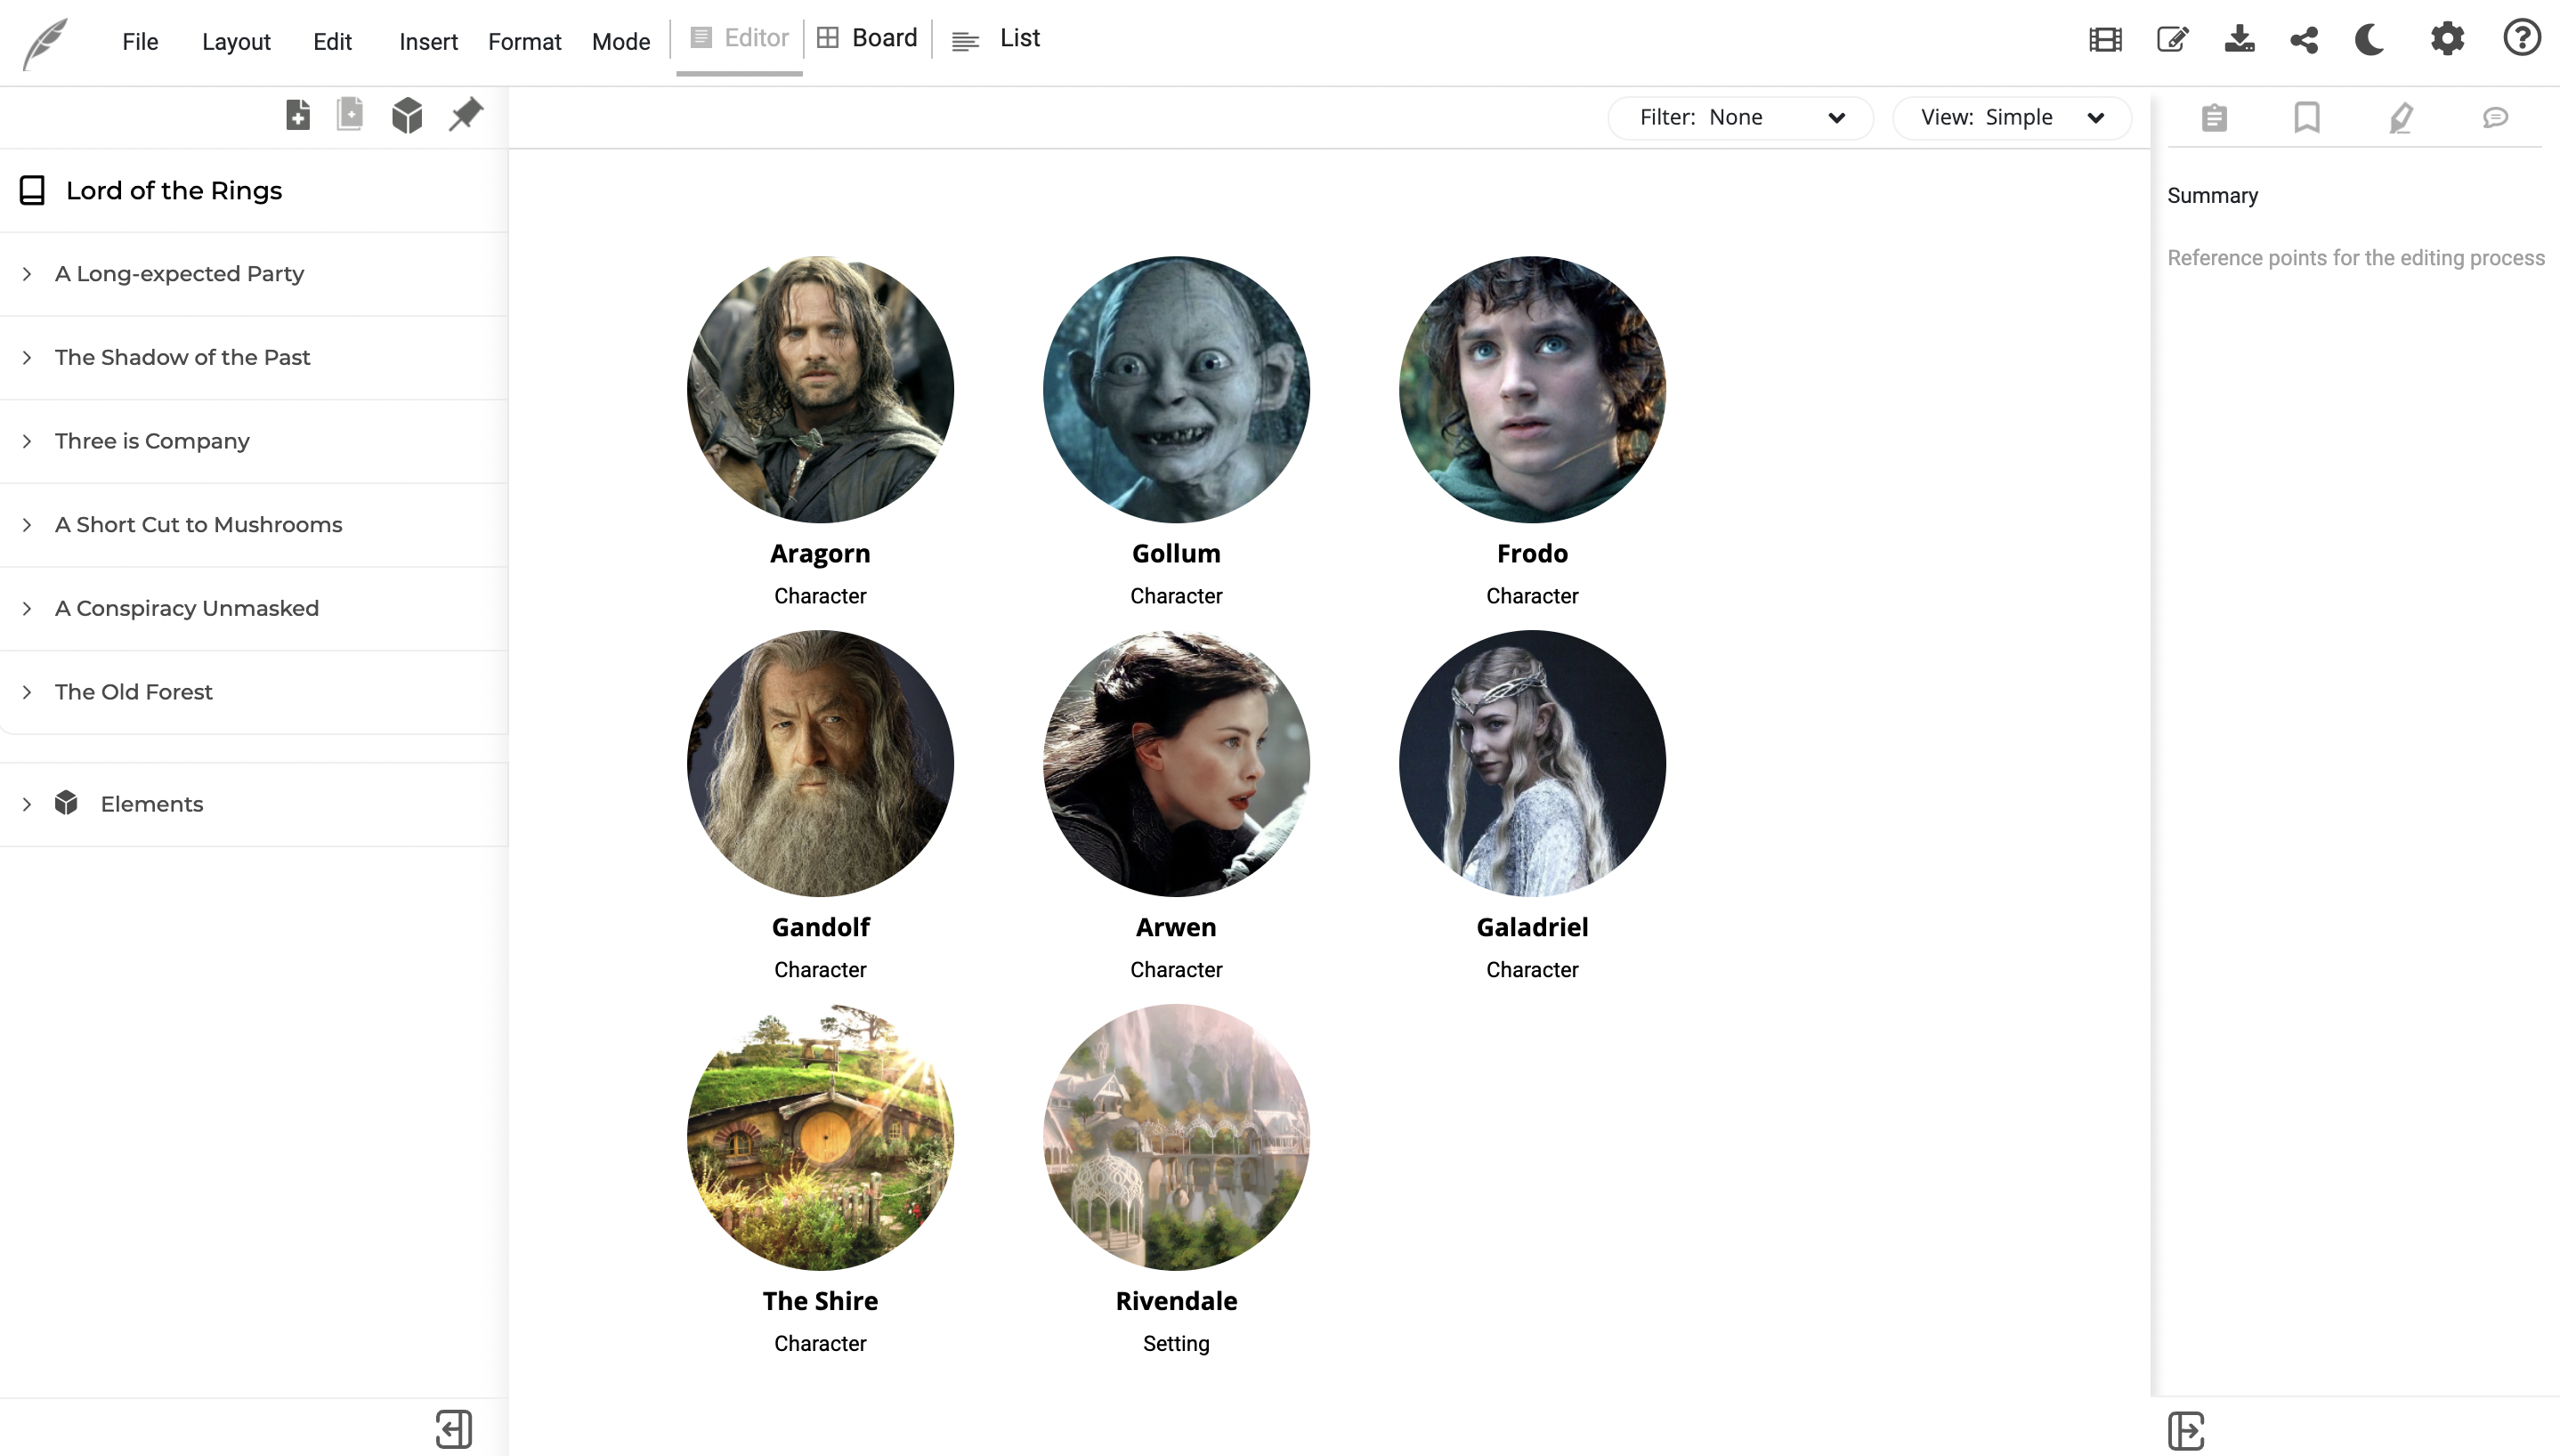Select the Lord of the Rings project title
The height and width of the screenshot is (1456, 2560).
[x=174, y=190]
